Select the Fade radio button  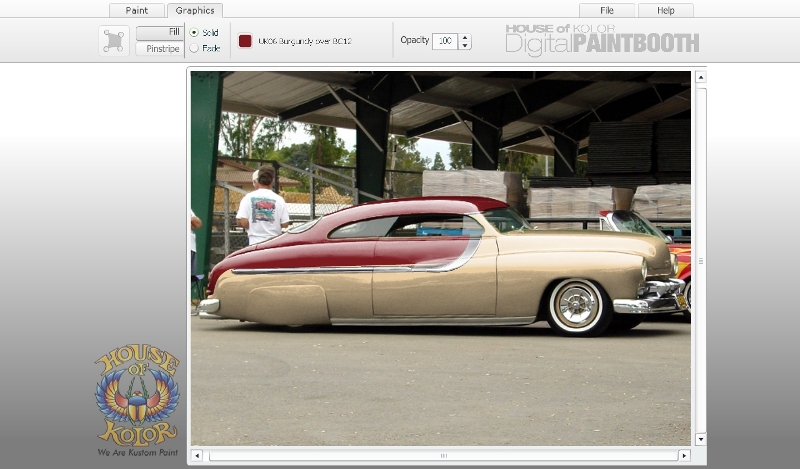tap(194, 48)
